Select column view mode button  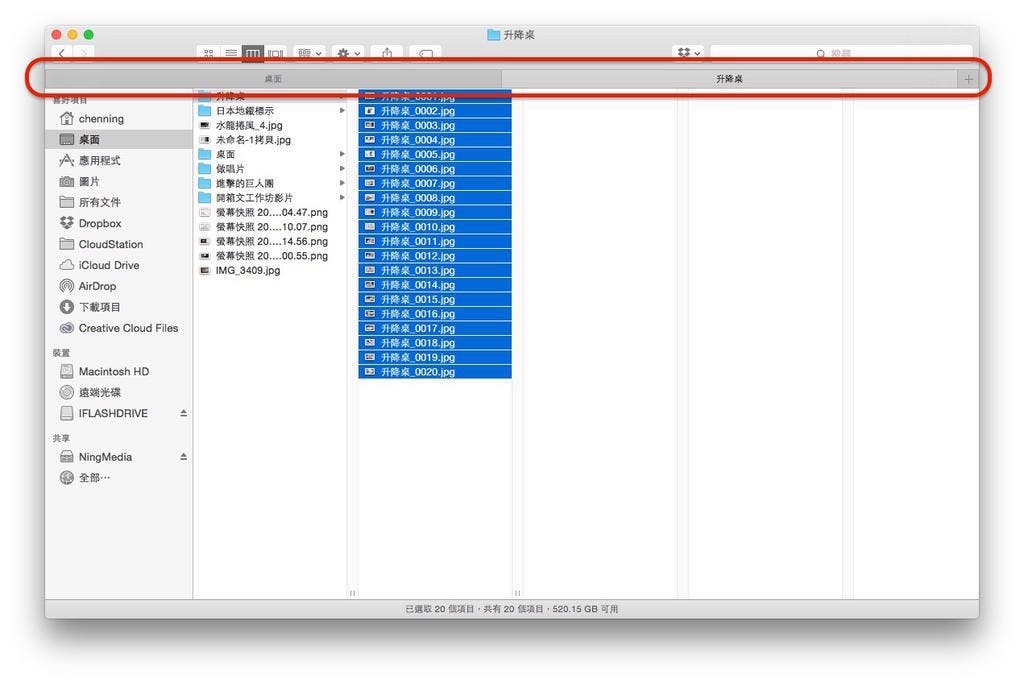pos(253,53)
